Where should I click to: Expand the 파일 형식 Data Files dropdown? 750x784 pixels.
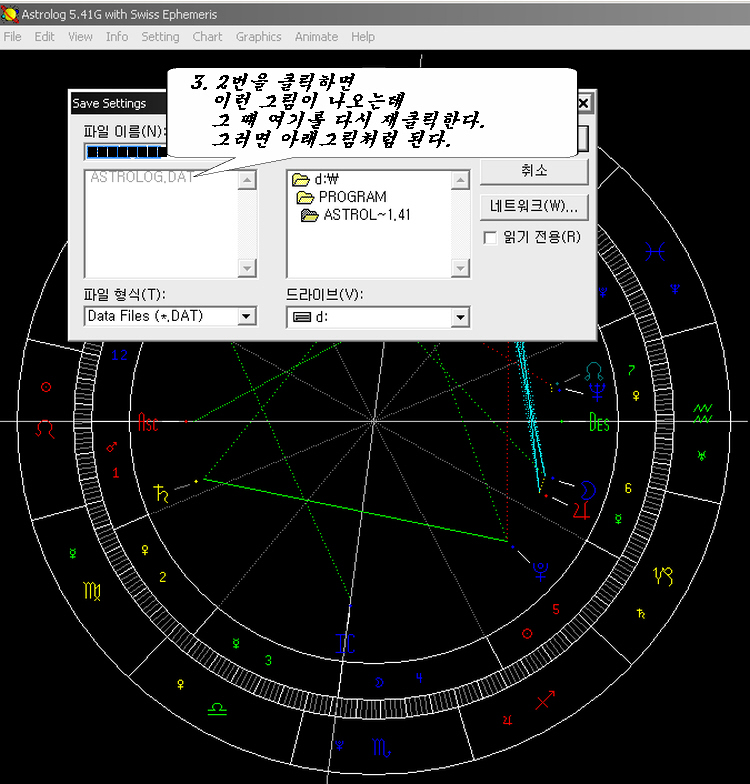(246, 316)
